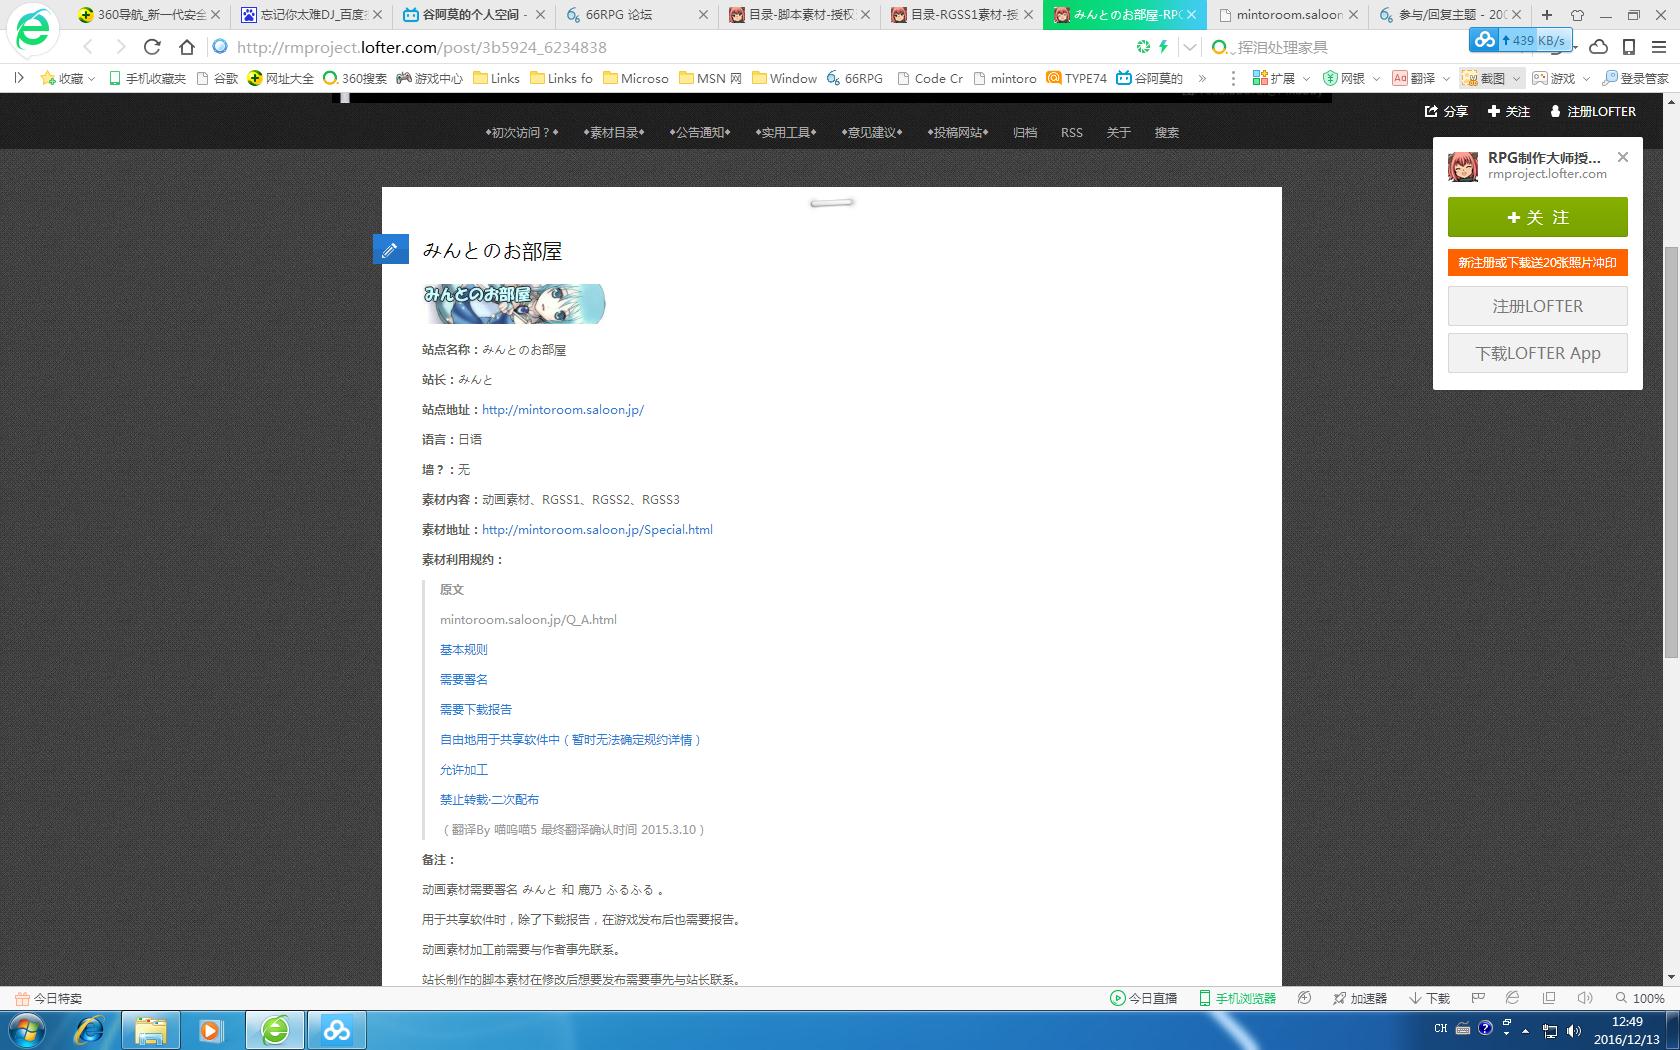Image resolution: width=1680 pixels, height=1050 pixels.
Task: Open the ◆公告通知◆ menu item
Action: point(700,132)
